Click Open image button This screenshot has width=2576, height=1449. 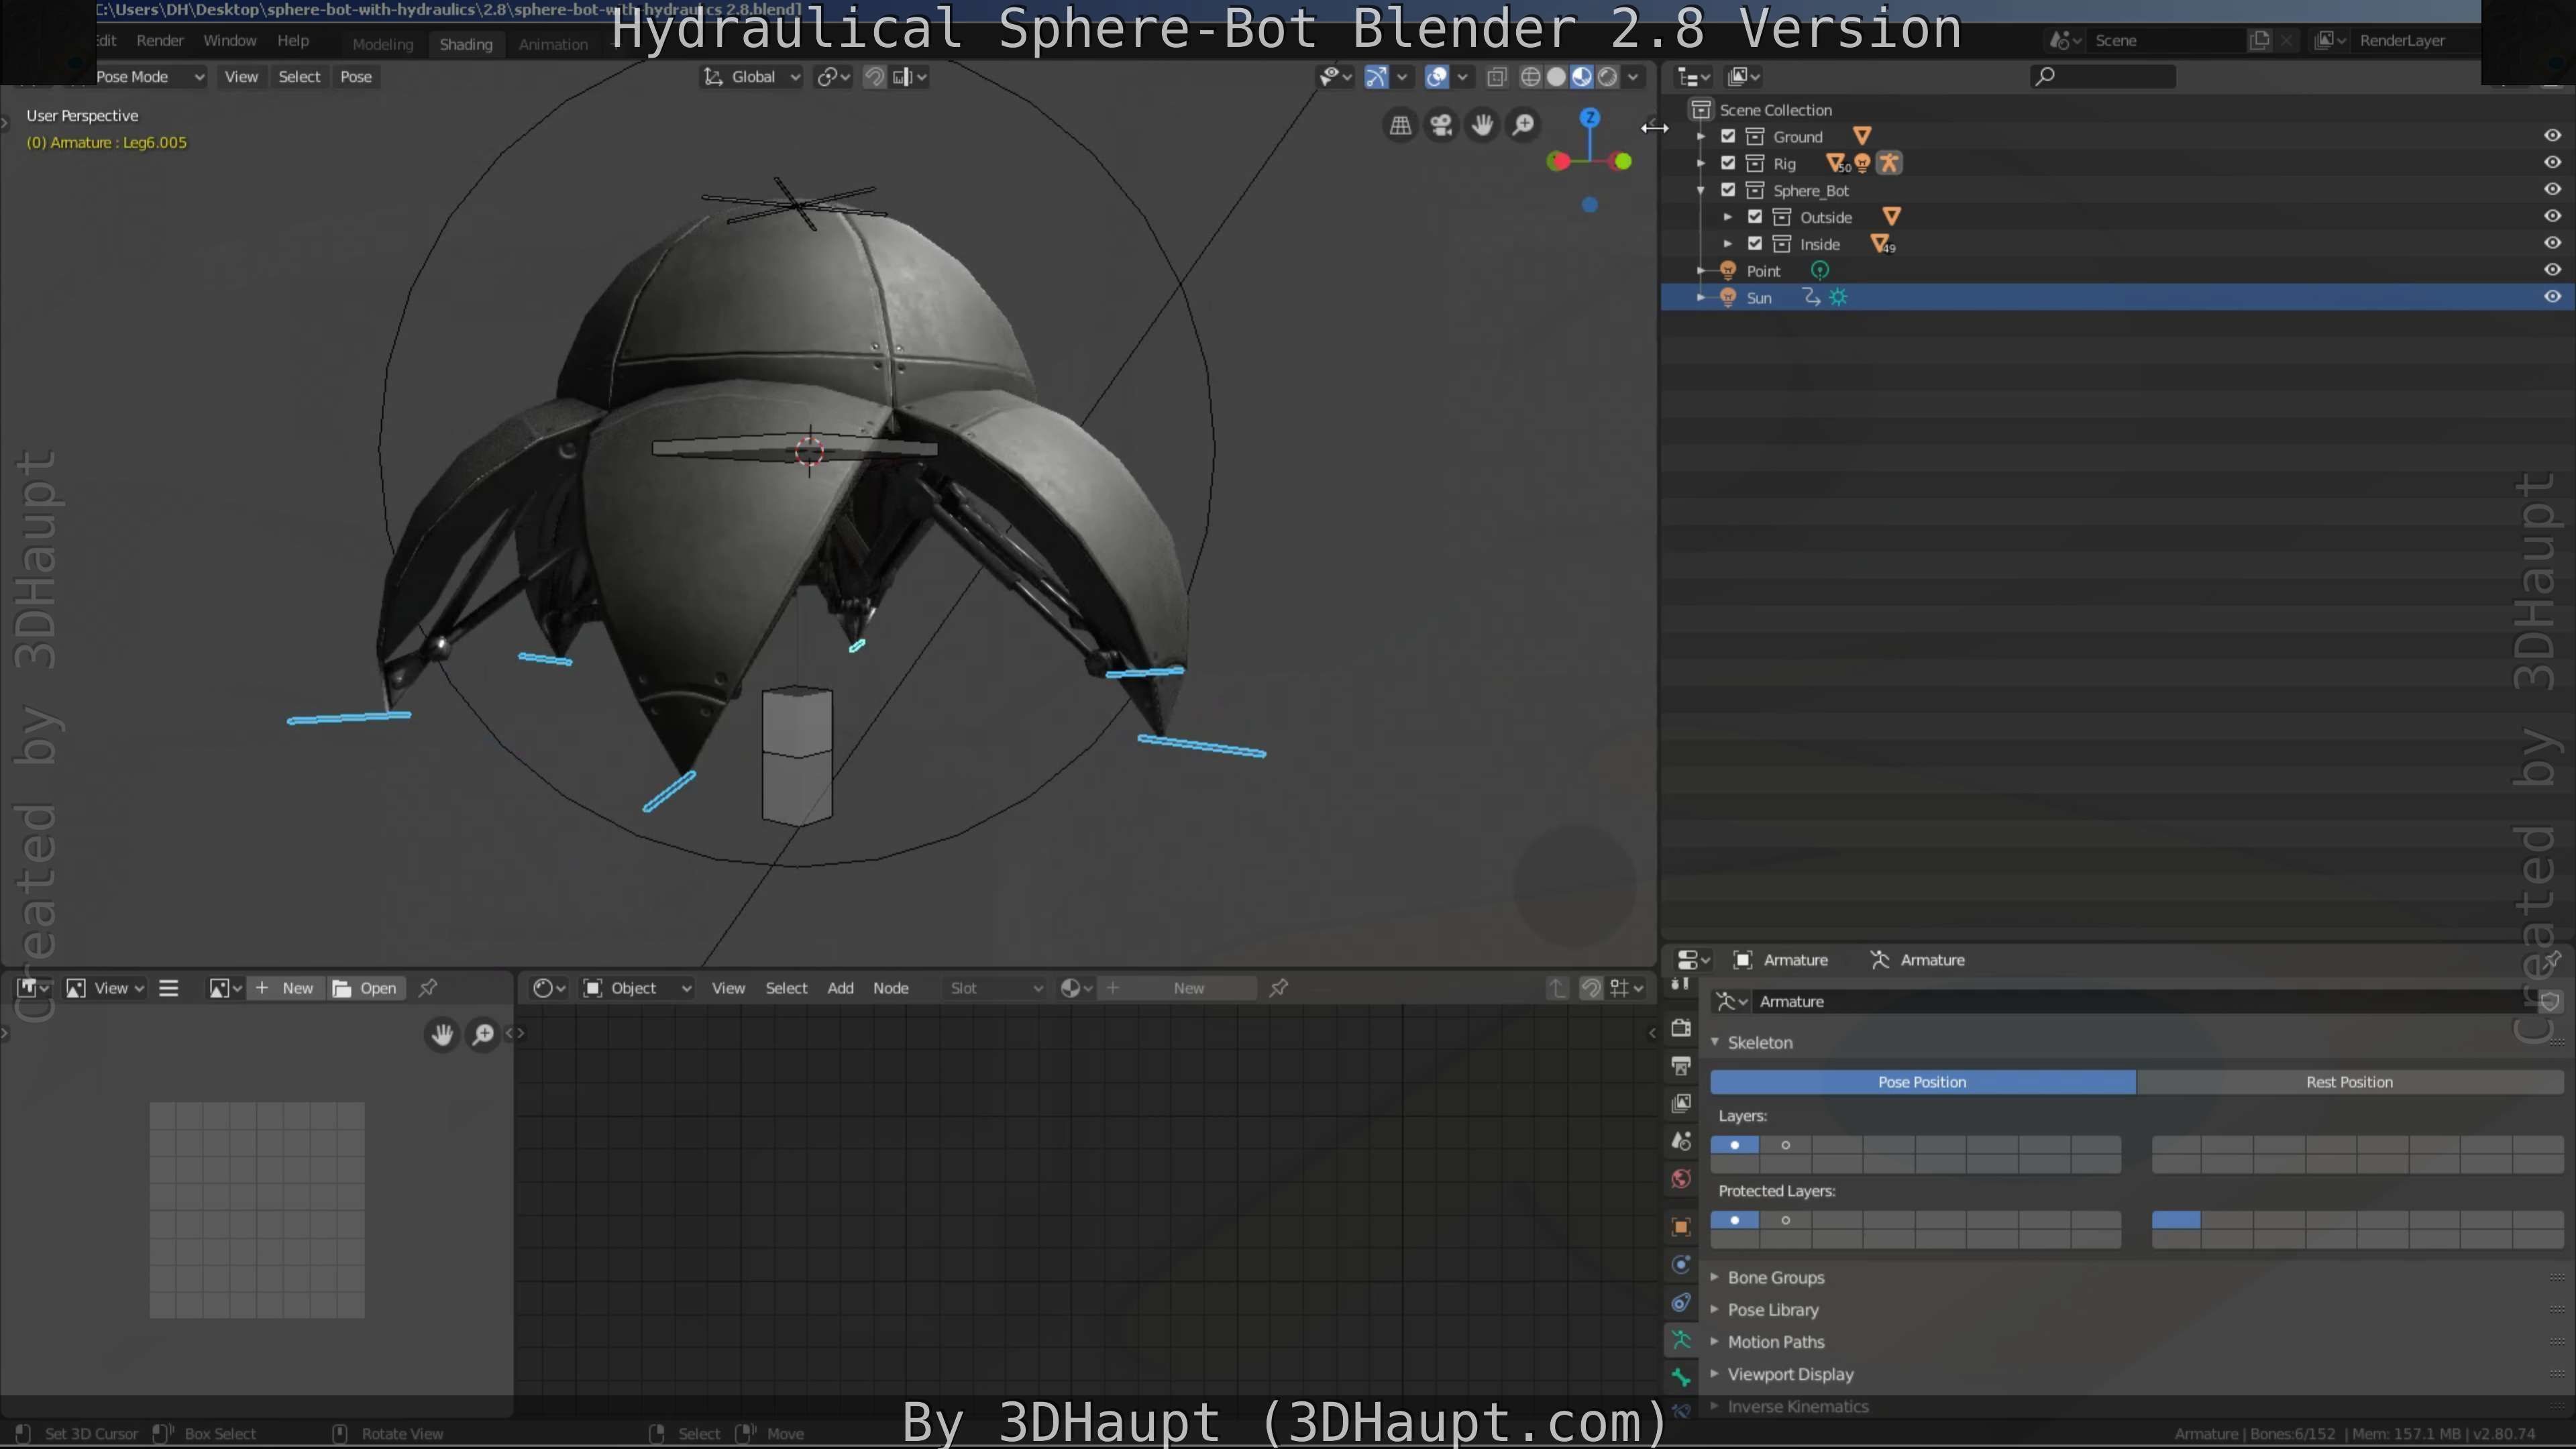coord(365,988)
